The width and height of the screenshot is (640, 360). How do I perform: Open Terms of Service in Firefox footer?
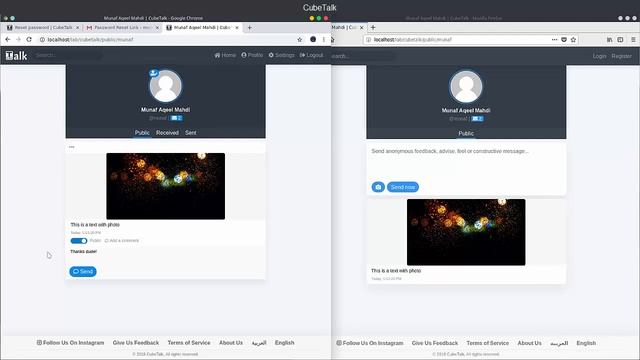[488, 343]
